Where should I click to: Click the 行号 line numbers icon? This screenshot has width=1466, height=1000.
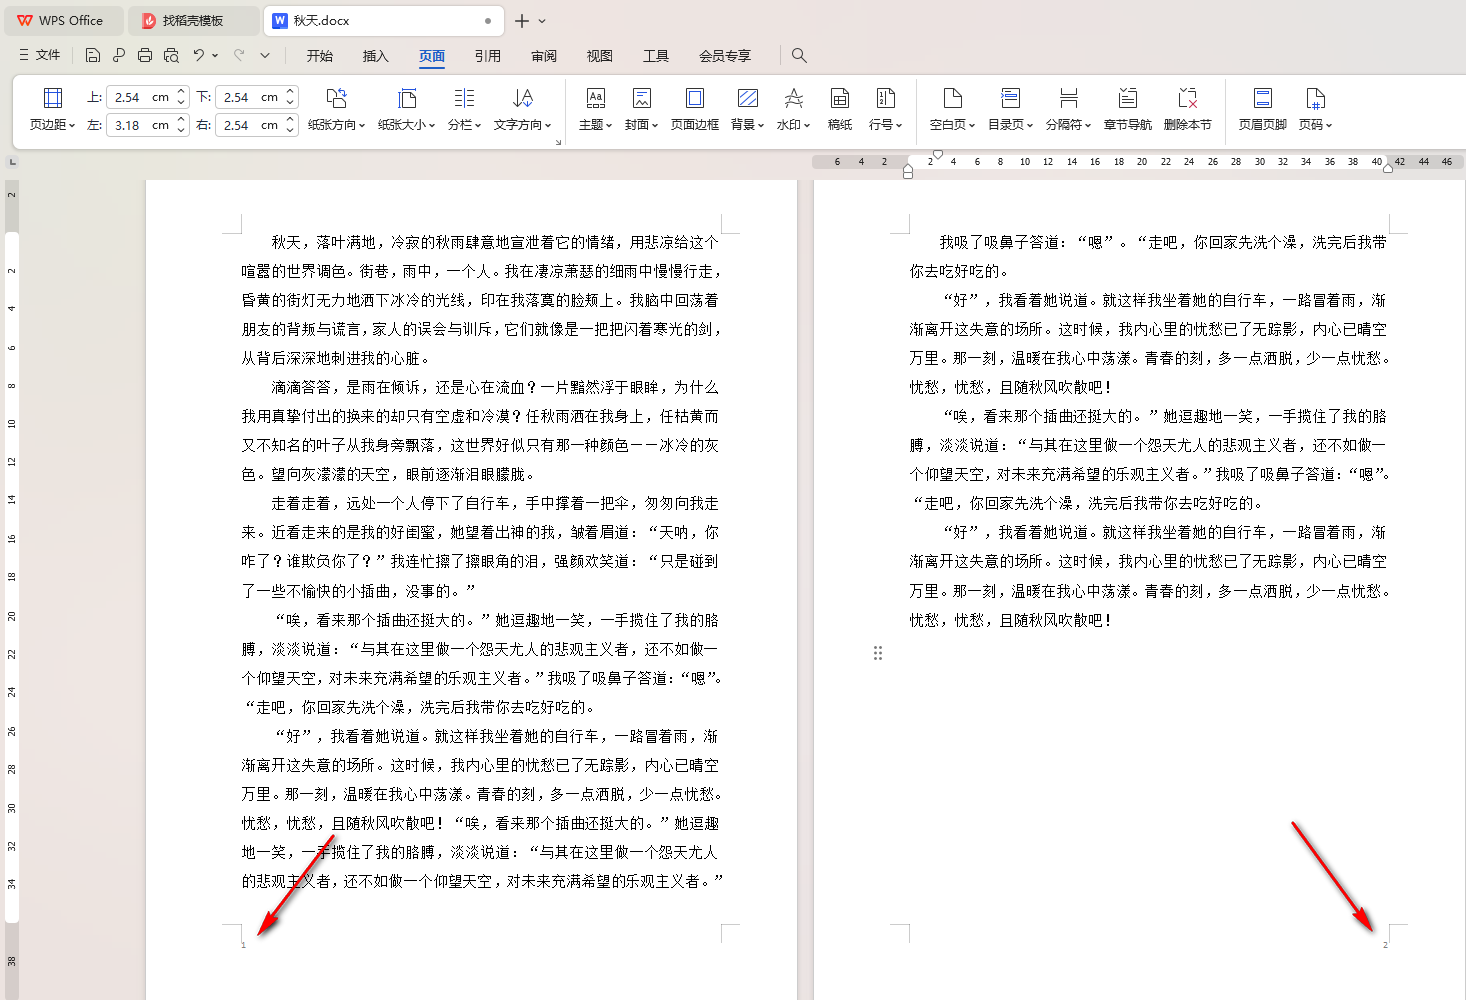coord(885,98)
